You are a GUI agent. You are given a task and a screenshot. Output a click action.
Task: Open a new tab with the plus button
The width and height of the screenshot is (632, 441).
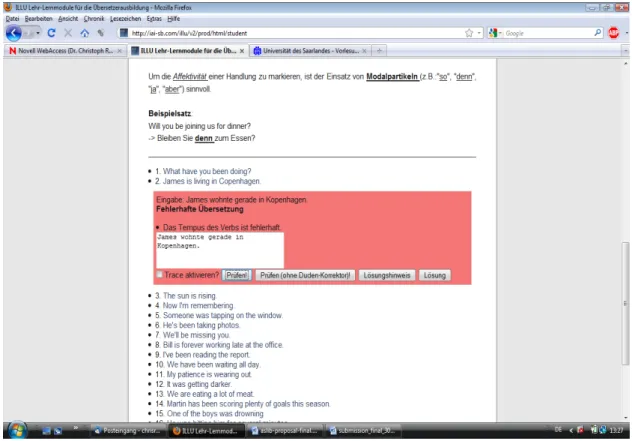[x=379, y=51]
